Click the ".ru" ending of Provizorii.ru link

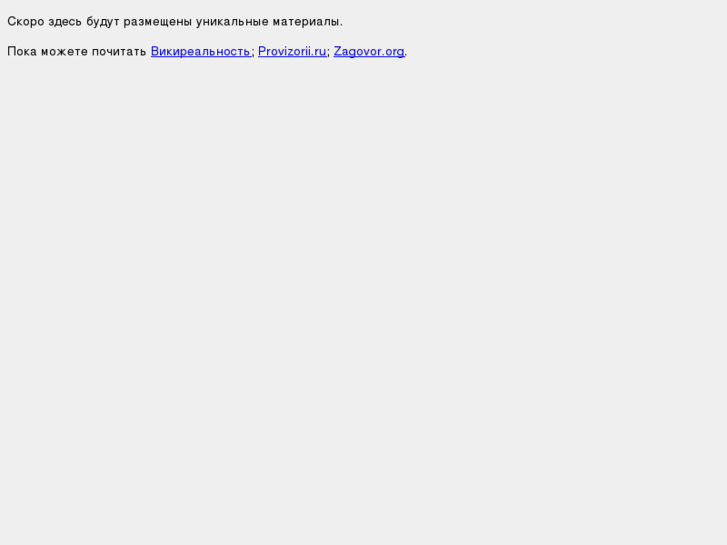[x=319, y=51]
